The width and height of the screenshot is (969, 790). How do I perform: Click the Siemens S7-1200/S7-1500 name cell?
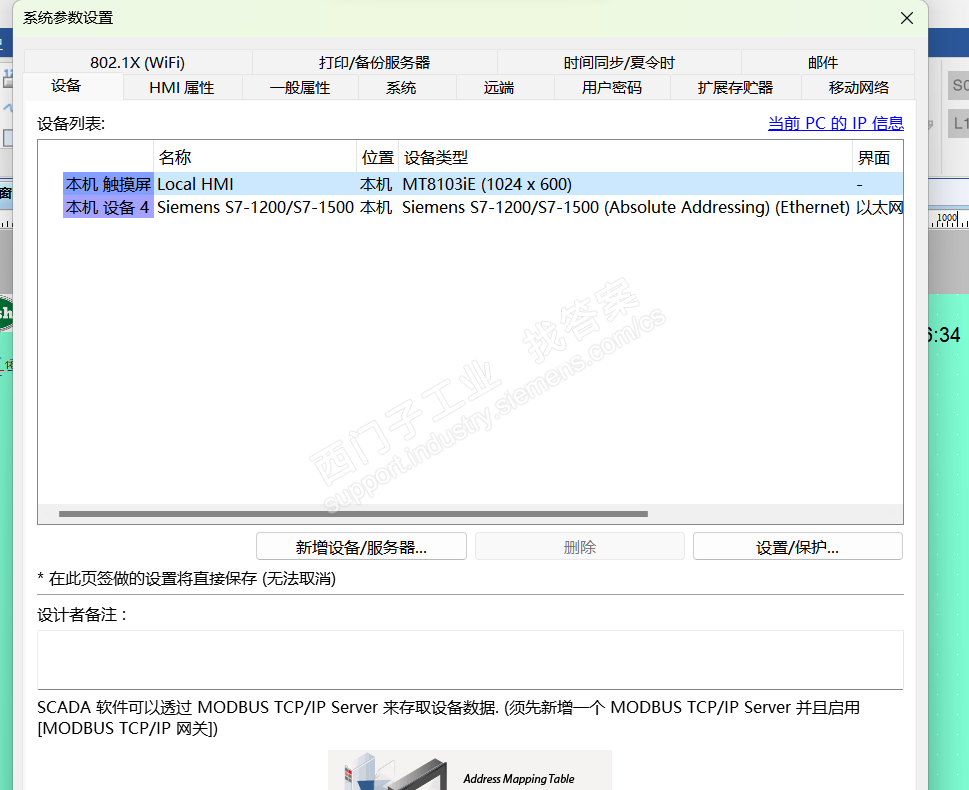click(255, 207)
